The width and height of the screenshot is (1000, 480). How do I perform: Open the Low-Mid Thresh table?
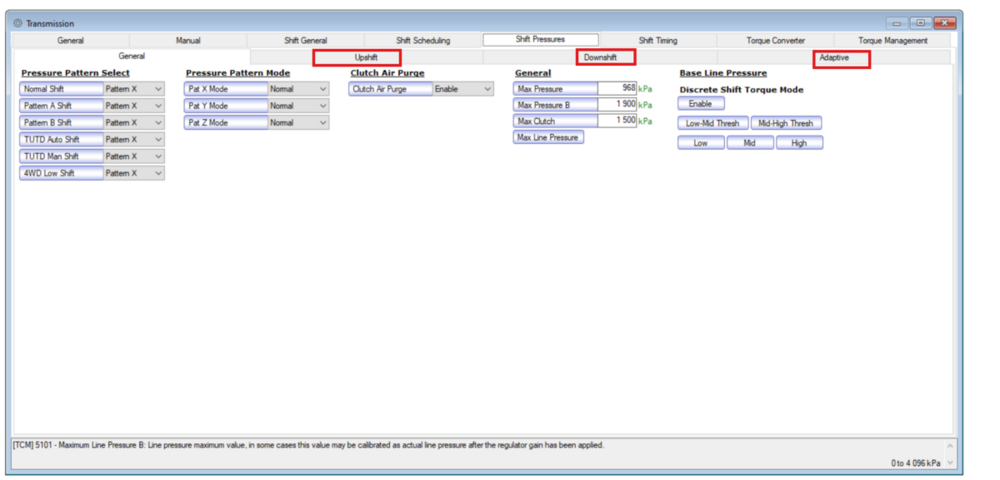tap(712, 124)
